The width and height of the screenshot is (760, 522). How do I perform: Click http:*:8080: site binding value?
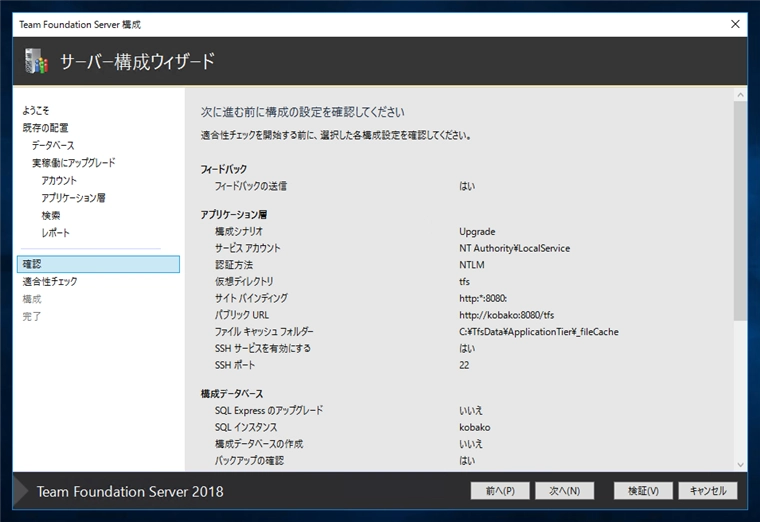tap(483, 298)
